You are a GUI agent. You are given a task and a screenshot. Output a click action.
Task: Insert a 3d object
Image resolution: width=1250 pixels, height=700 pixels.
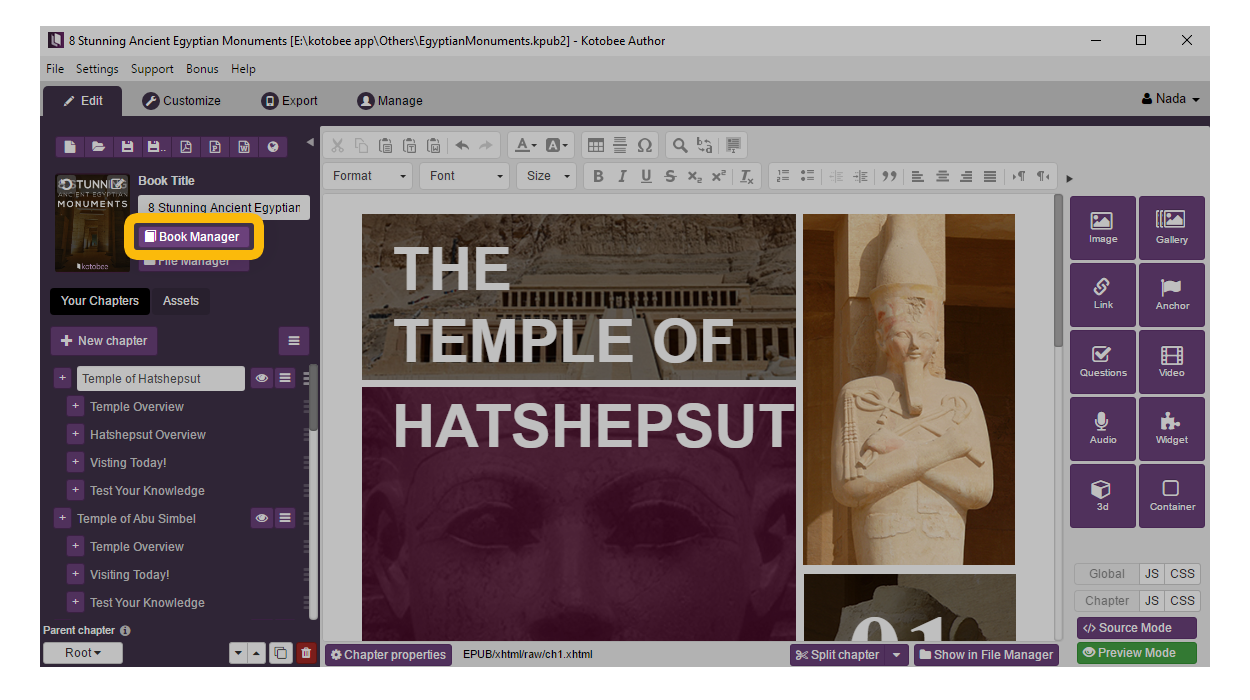click(1102, 495)
